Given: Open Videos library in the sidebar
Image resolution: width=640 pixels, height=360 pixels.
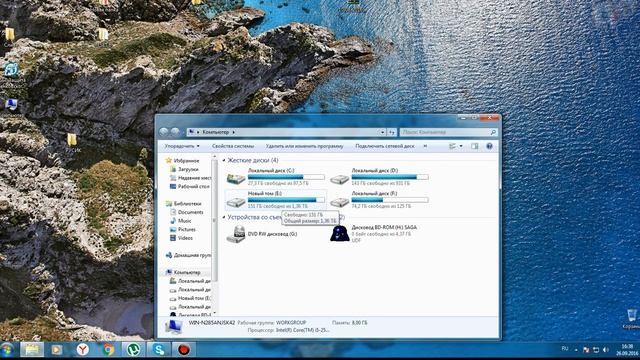Looking at the screenshot, I should click(185, 238).
